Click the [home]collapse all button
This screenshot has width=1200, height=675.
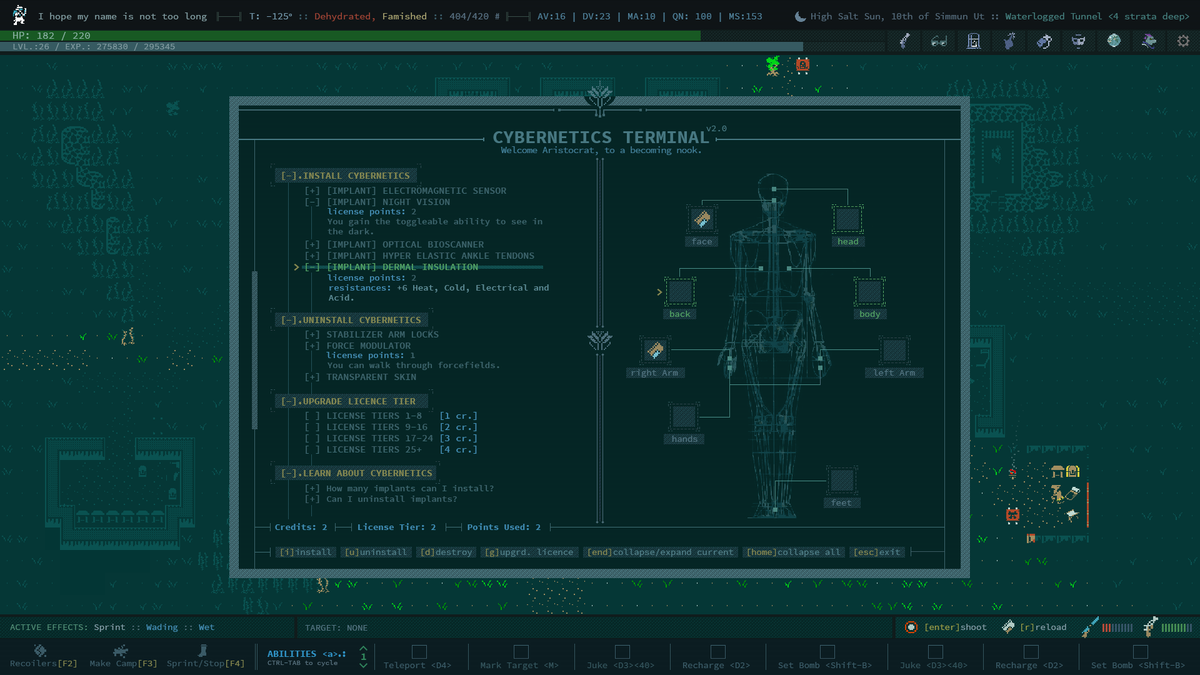coord(794,552)
